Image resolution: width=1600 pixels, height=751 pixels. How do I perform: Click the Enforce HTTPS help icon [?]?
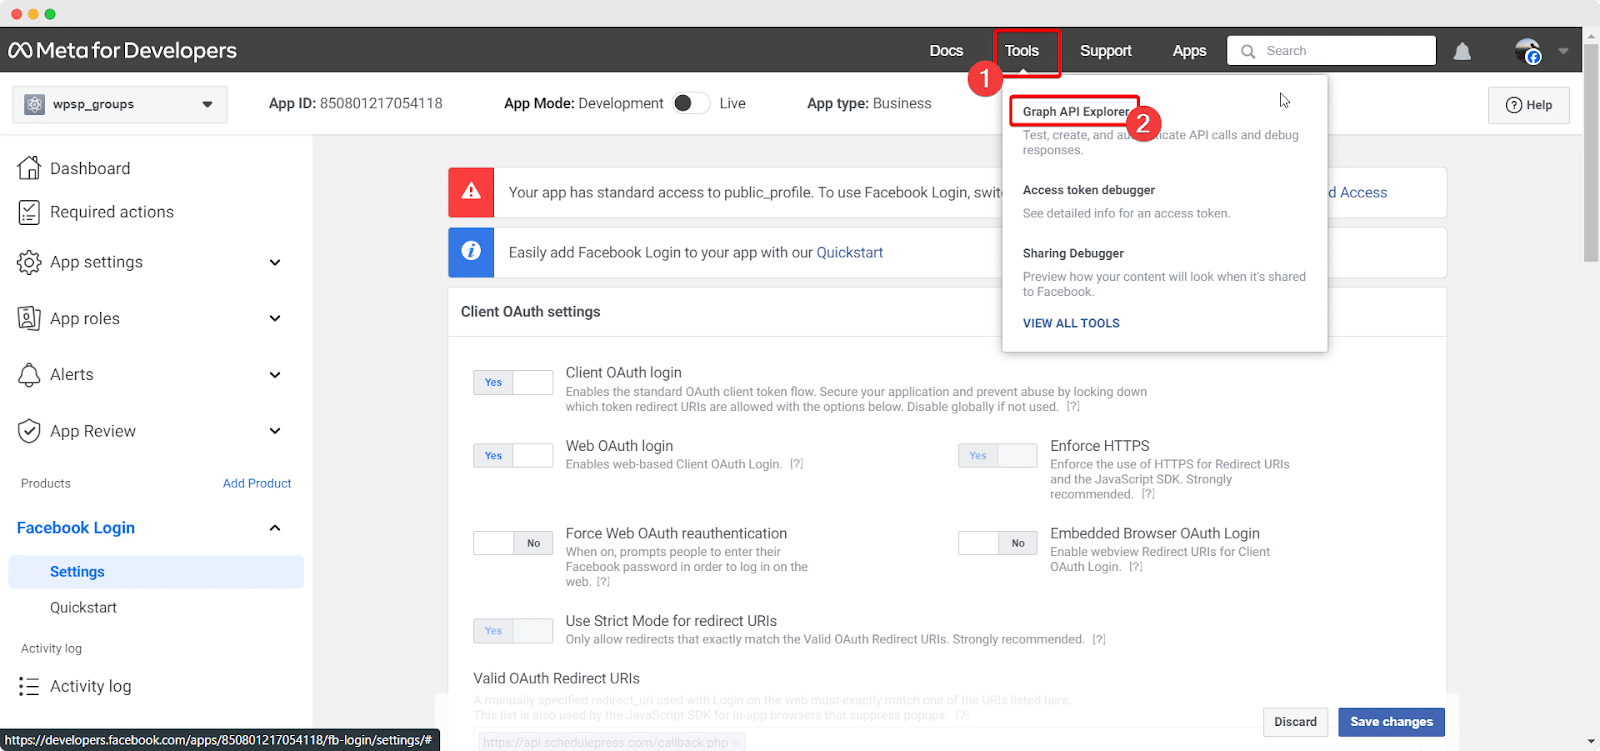coord(1148,494)
